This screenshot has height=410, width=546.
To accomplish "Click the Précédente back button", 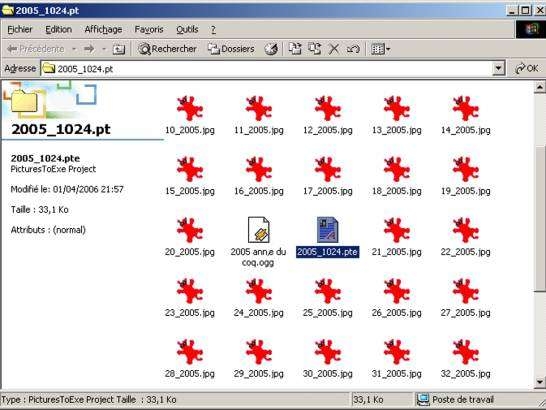I will tap(36, 49).
